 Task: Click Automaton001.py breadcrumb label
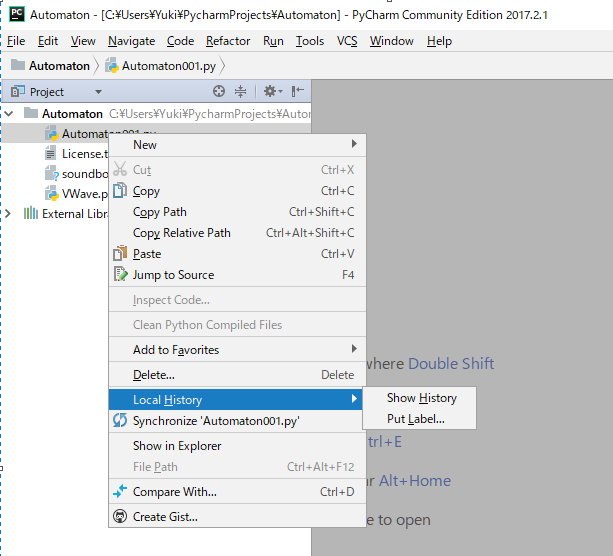(x=168, y=66)
